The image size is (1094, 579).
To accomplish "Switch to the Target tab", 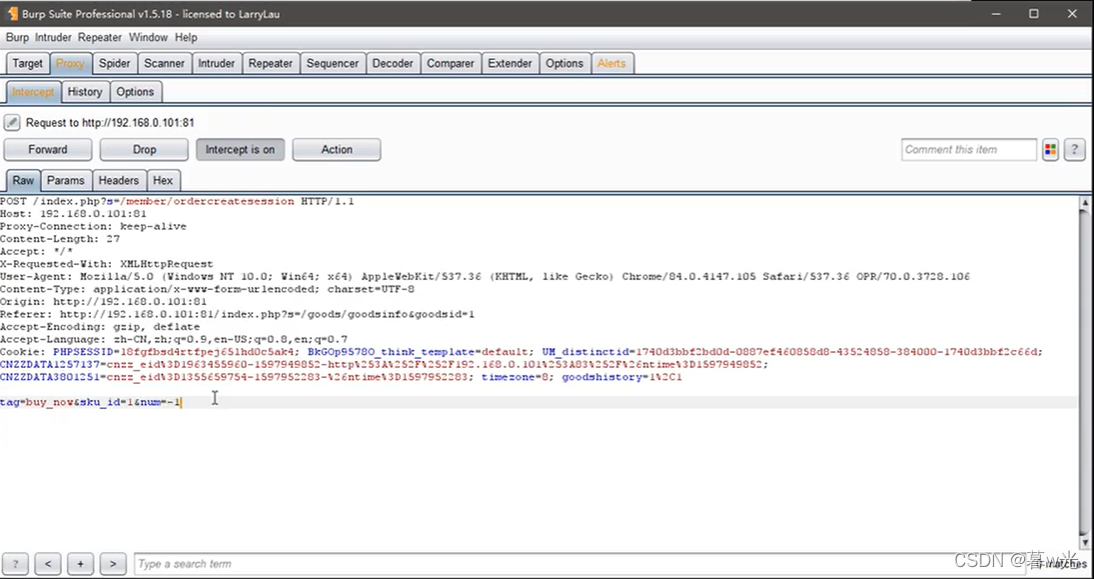I will click(28, 63).
